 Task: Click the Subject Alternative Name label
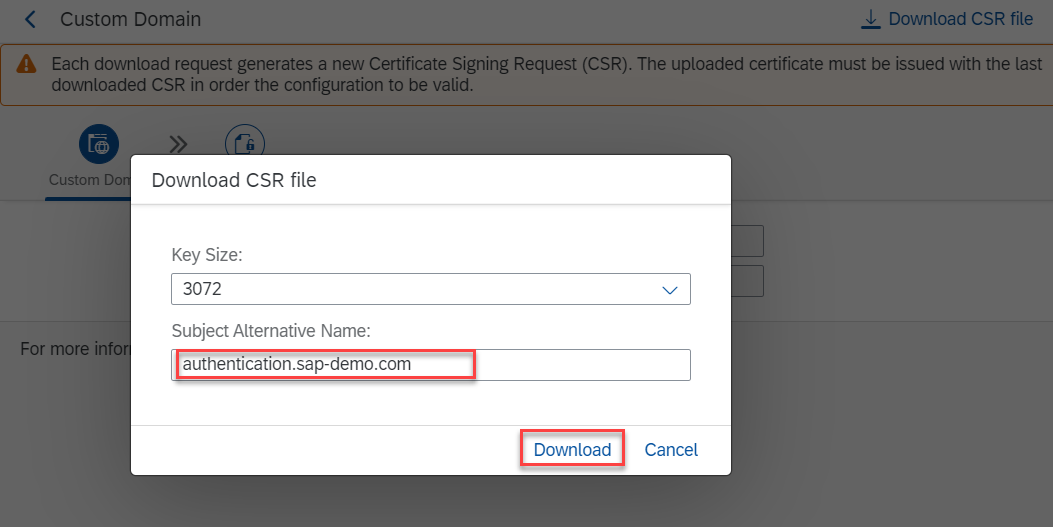(271, 331)
